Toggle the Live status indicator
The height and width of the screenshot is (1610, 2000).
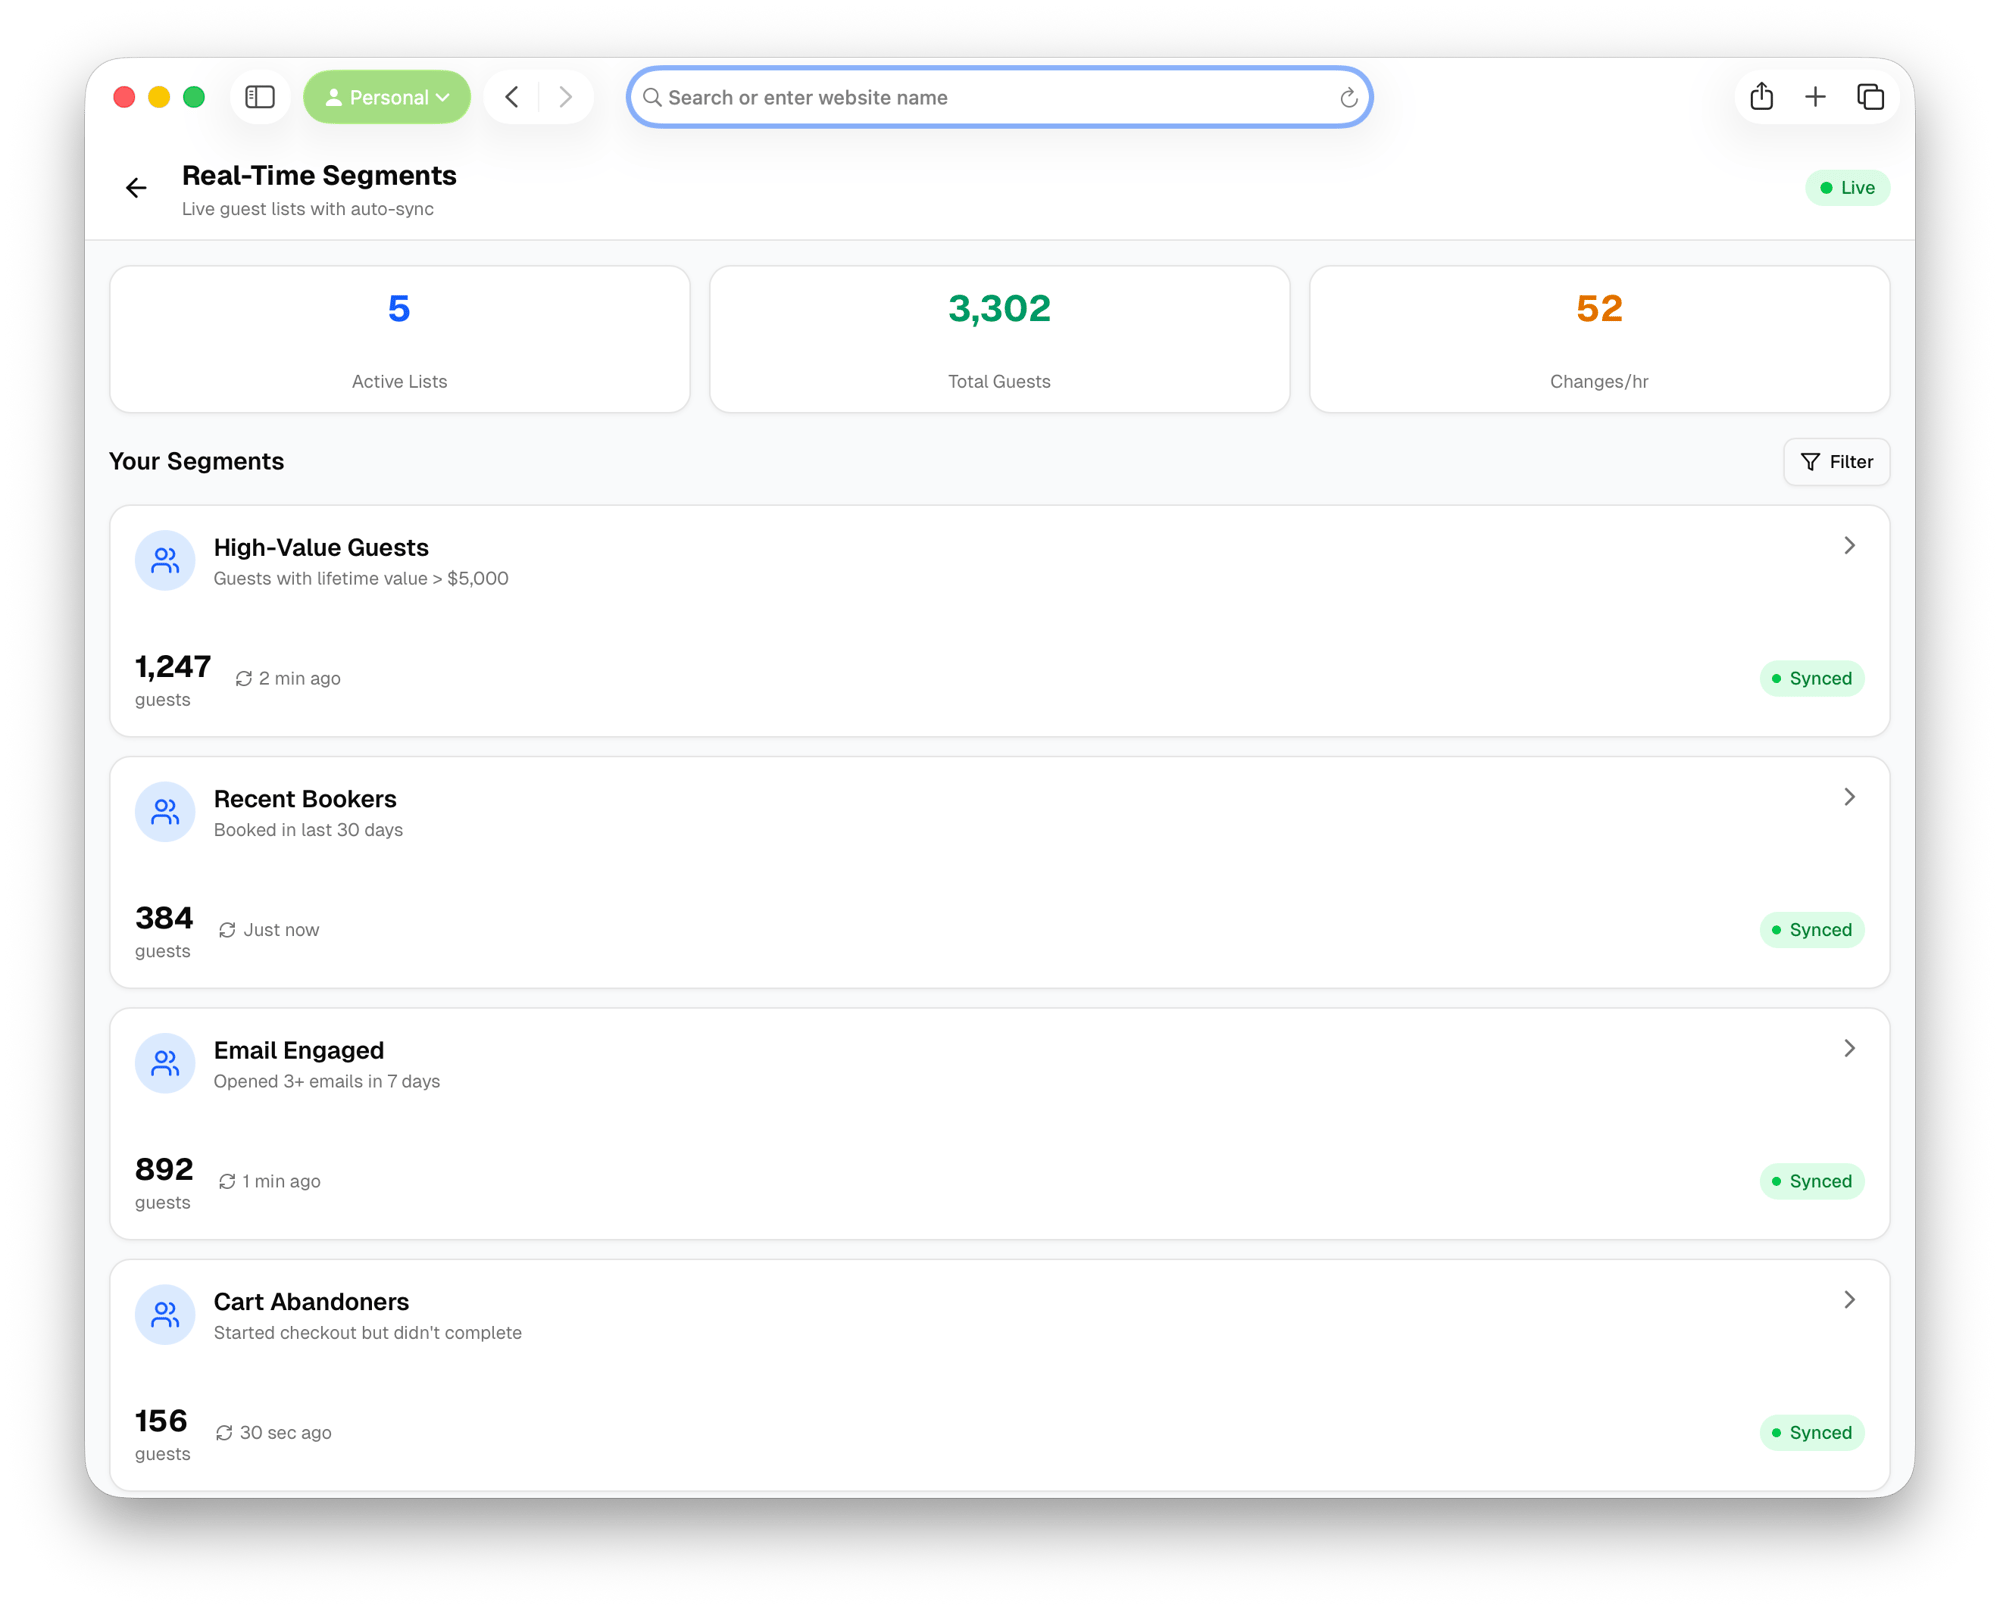1846,188
